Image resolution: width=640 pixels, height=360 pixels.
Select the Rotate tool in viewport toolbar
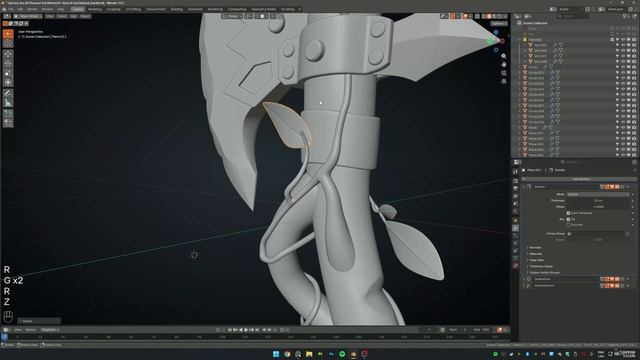8,63
